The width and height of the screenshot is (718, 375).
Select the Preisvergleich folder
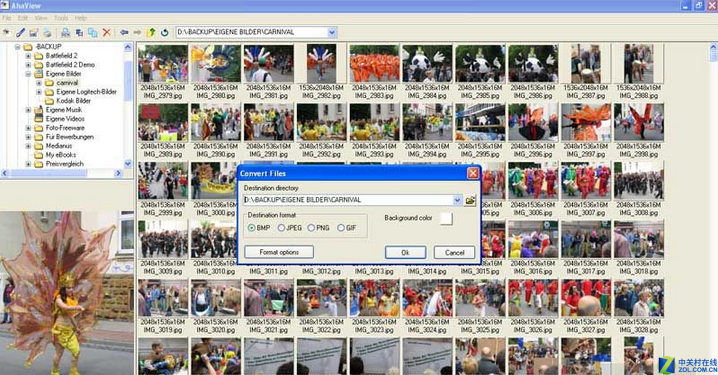[x=64, y=164]
